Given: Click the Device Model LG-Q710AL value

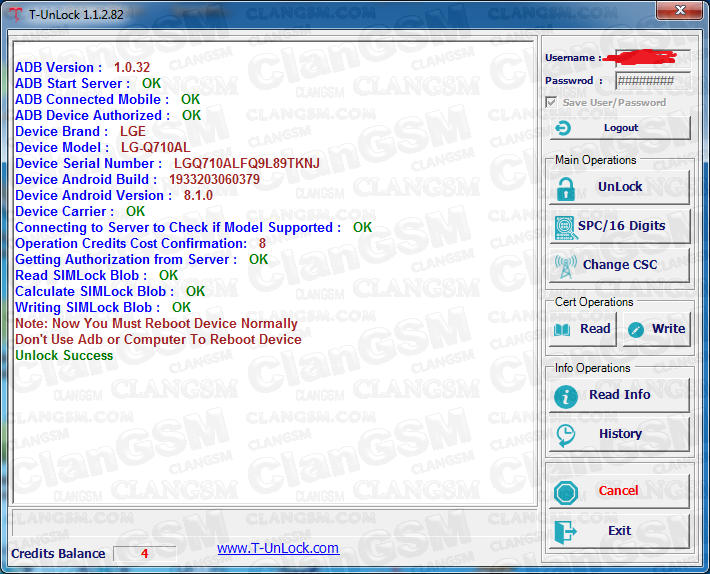Looking at the screenshot, I should point(155,148).
